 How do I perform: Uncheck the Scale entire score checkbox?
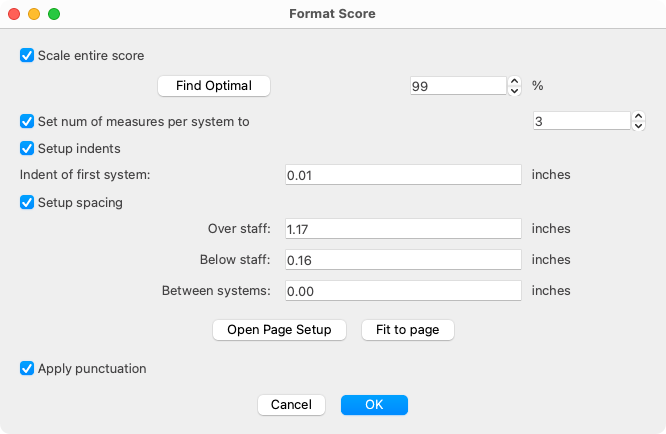27,55
